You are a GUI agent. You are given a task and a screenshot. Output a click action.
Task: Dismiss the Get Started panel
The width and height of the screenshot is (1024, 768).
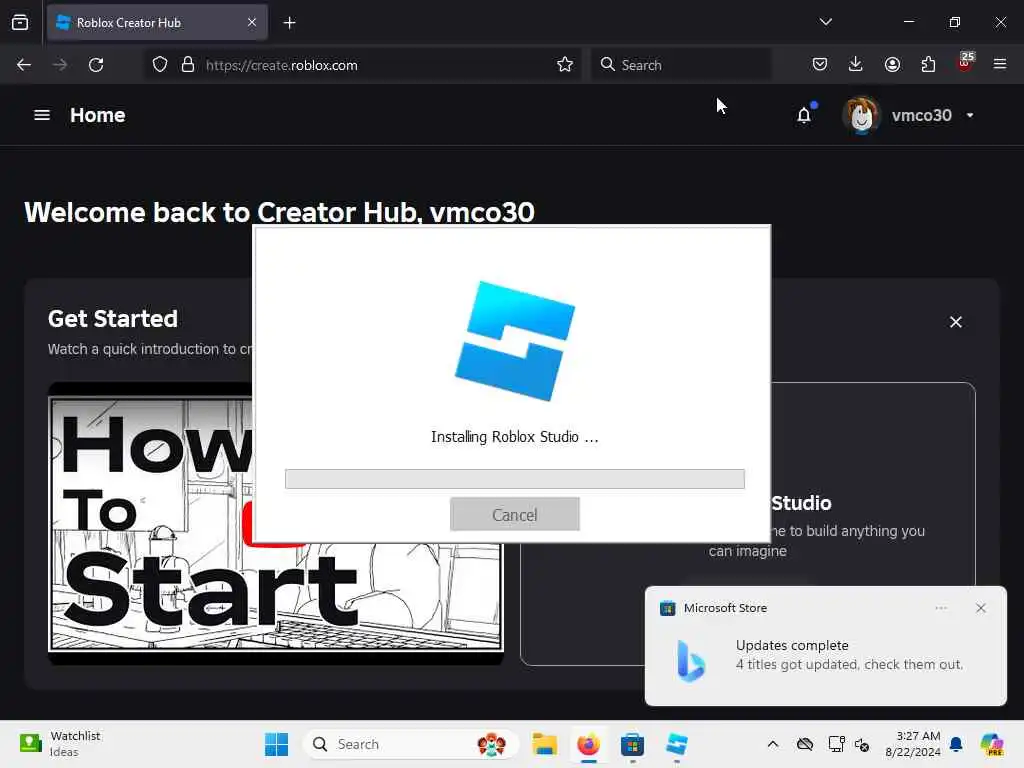click(955, 322)
